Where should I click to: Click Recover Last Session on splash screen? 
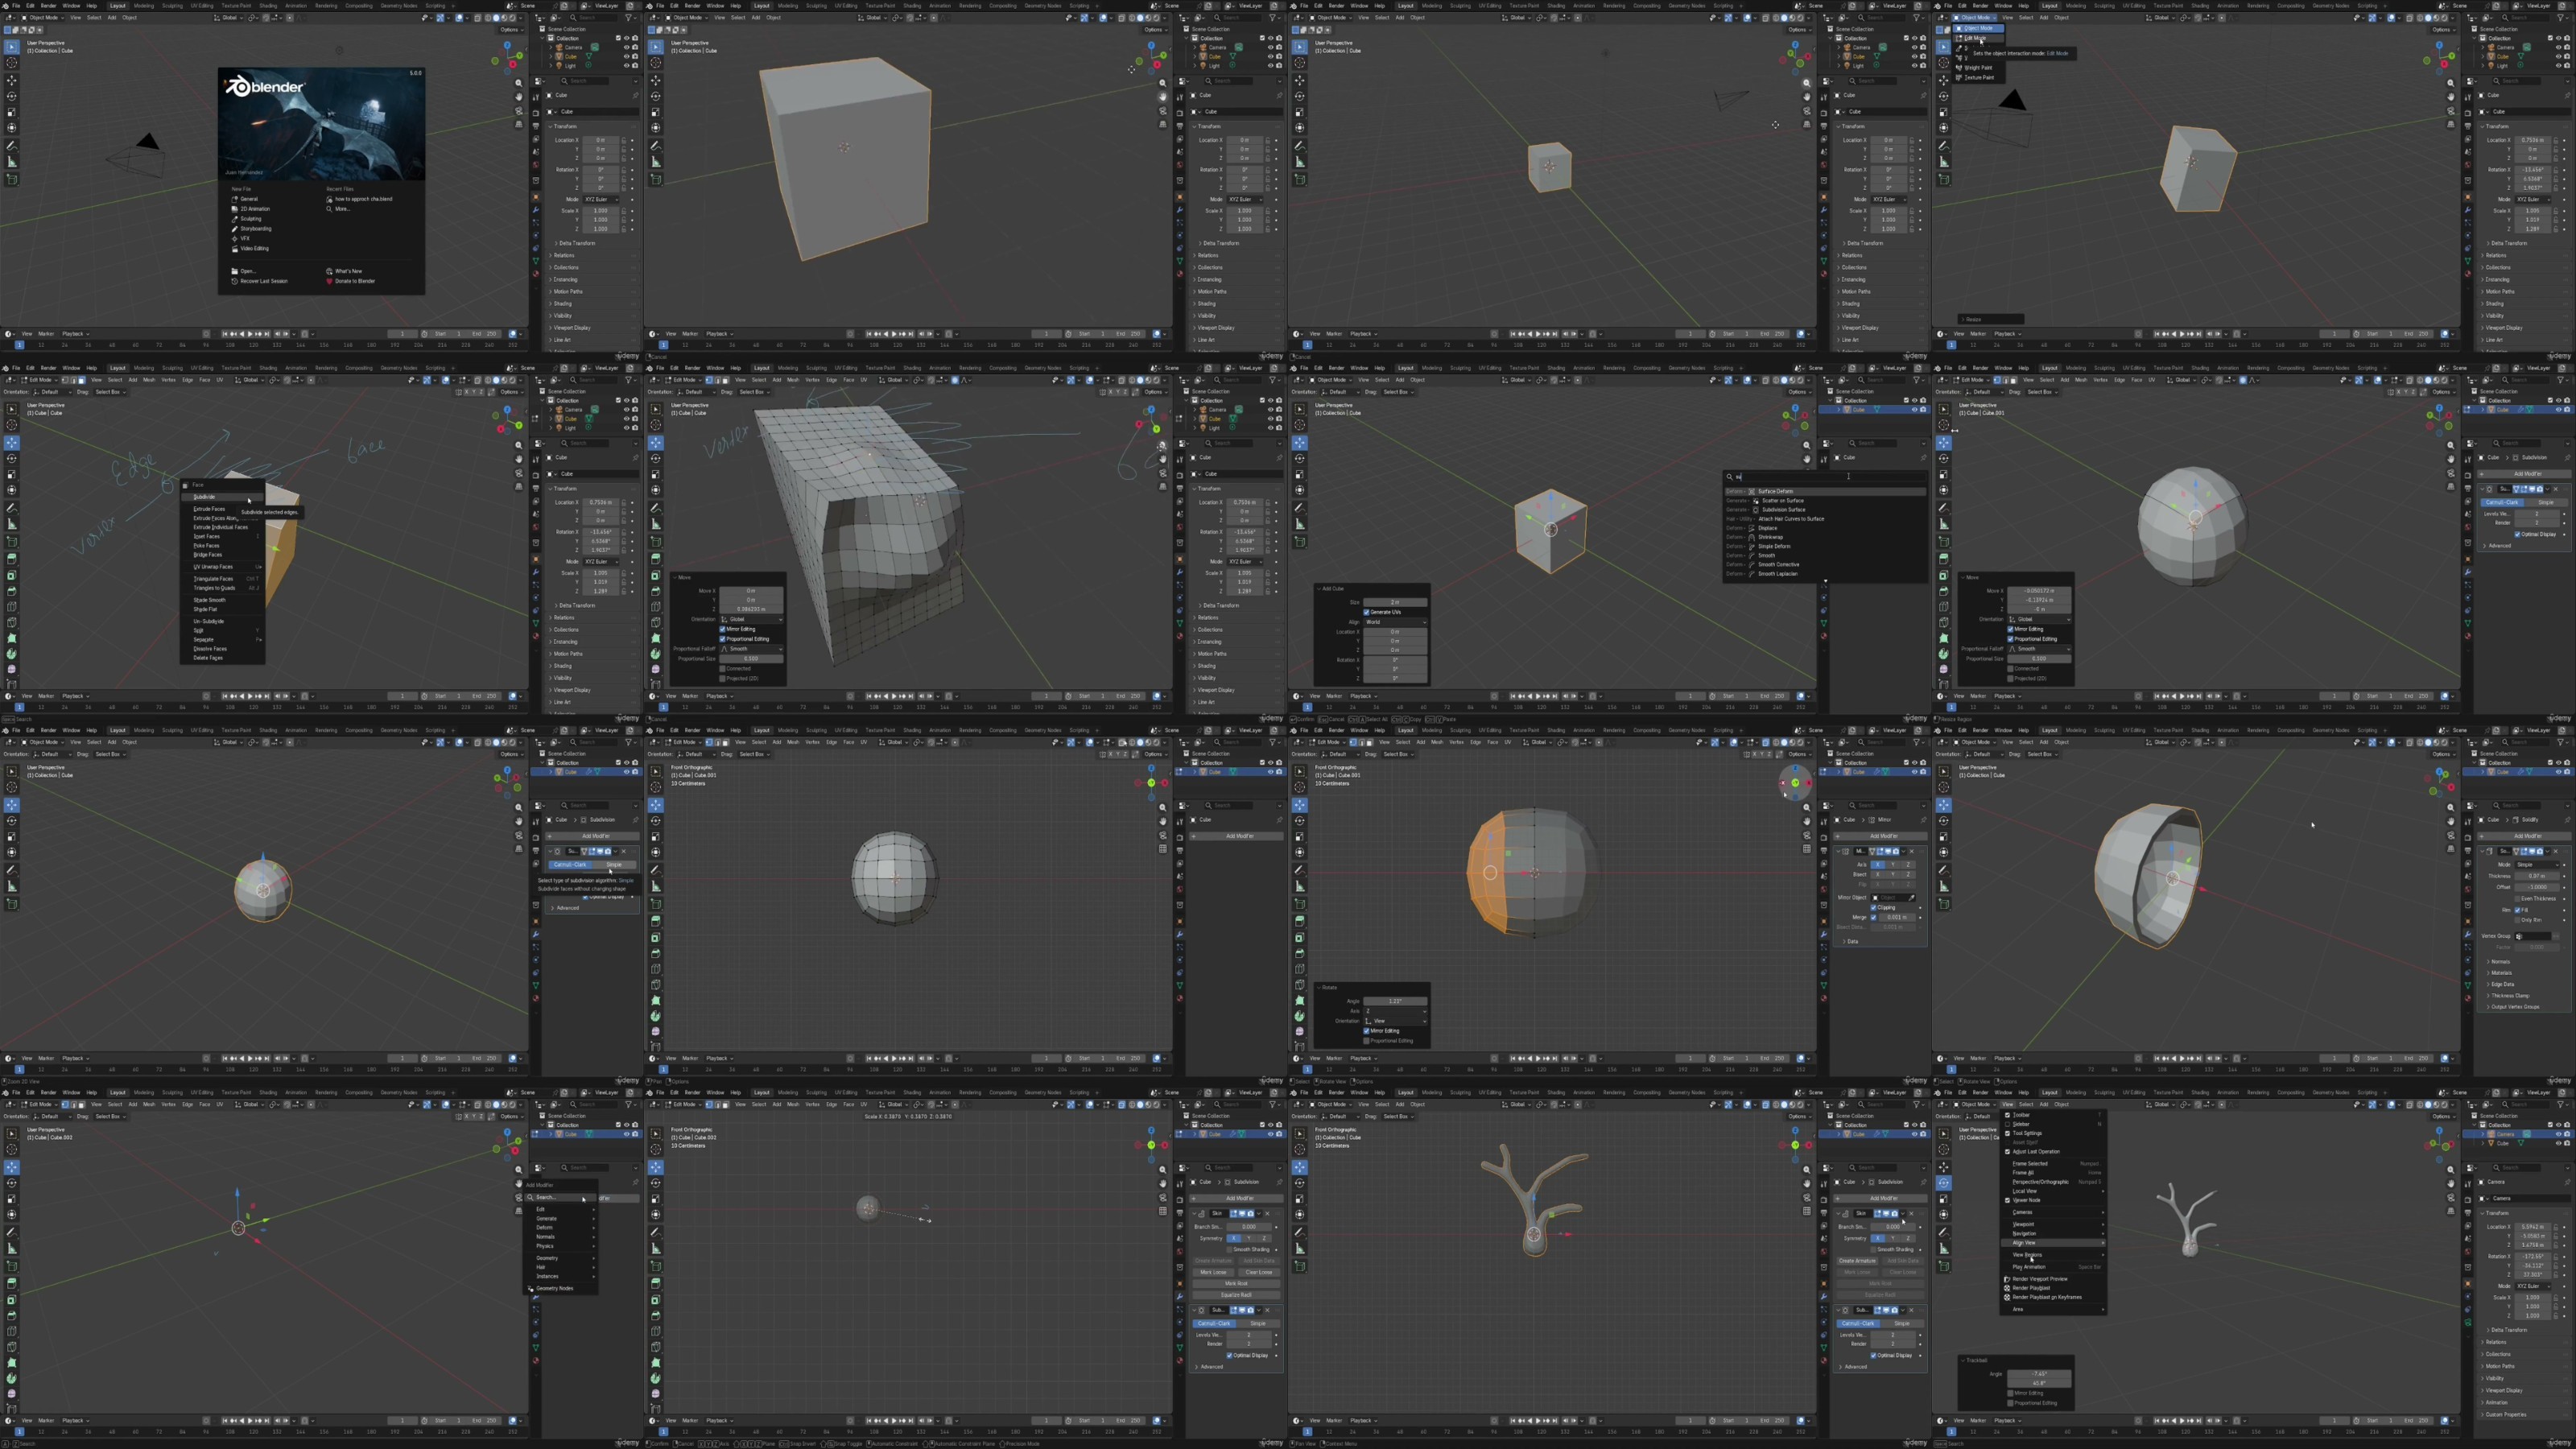point(263,281)
